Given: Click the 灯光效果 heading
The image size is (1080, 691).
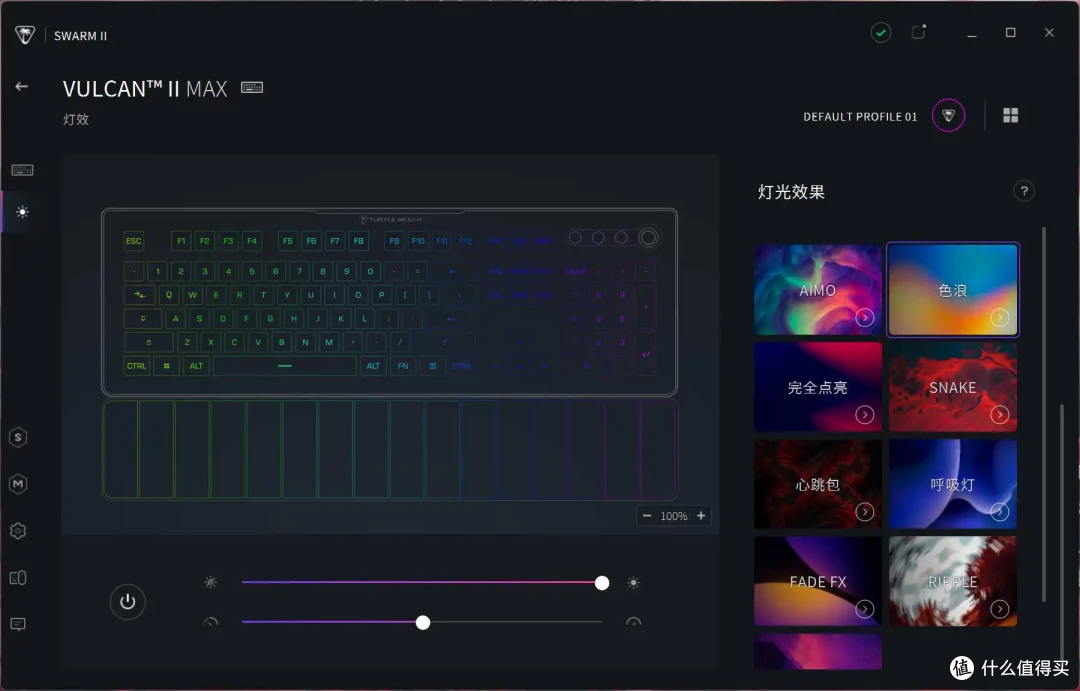Looking at the screenshot, I should 791,192.
